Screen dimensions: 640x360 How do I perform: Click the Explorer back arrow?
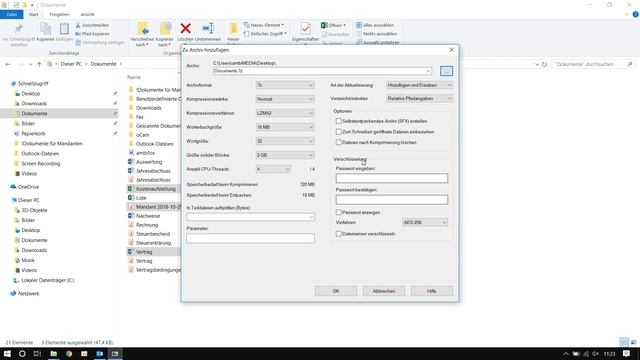tap(8, 64)
